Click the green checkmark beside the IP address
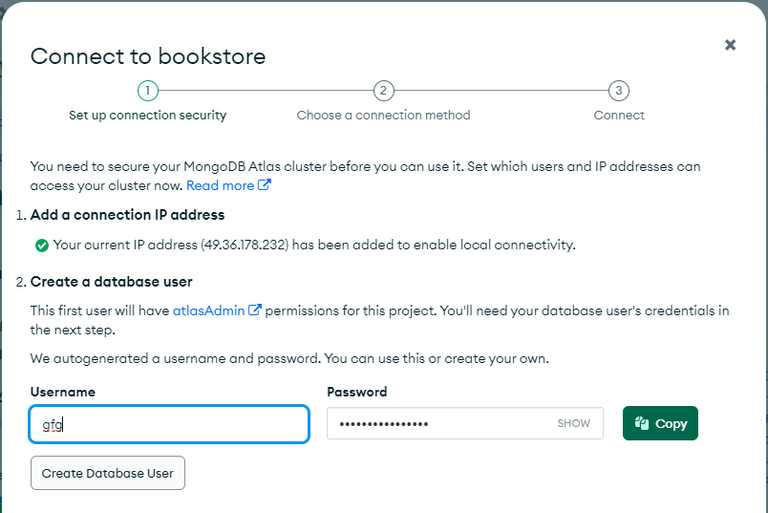This screenshot has height=513, width=768. pos(42,245)
